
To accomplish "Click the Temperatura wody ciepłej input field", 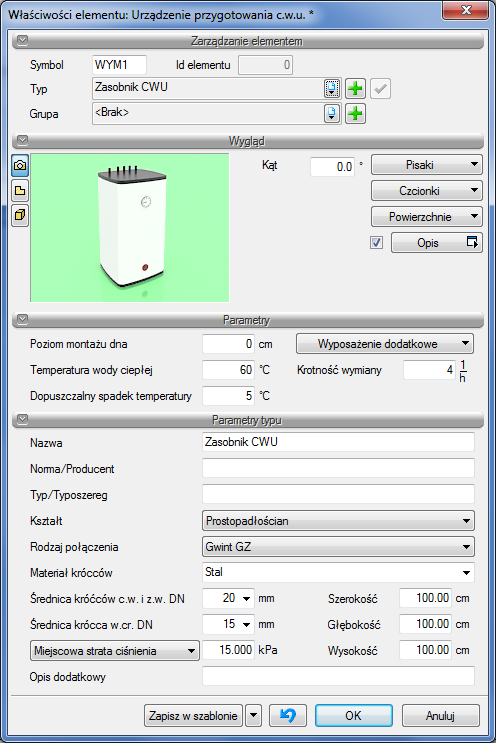I will pyautogui.click(x=228, y=370).
